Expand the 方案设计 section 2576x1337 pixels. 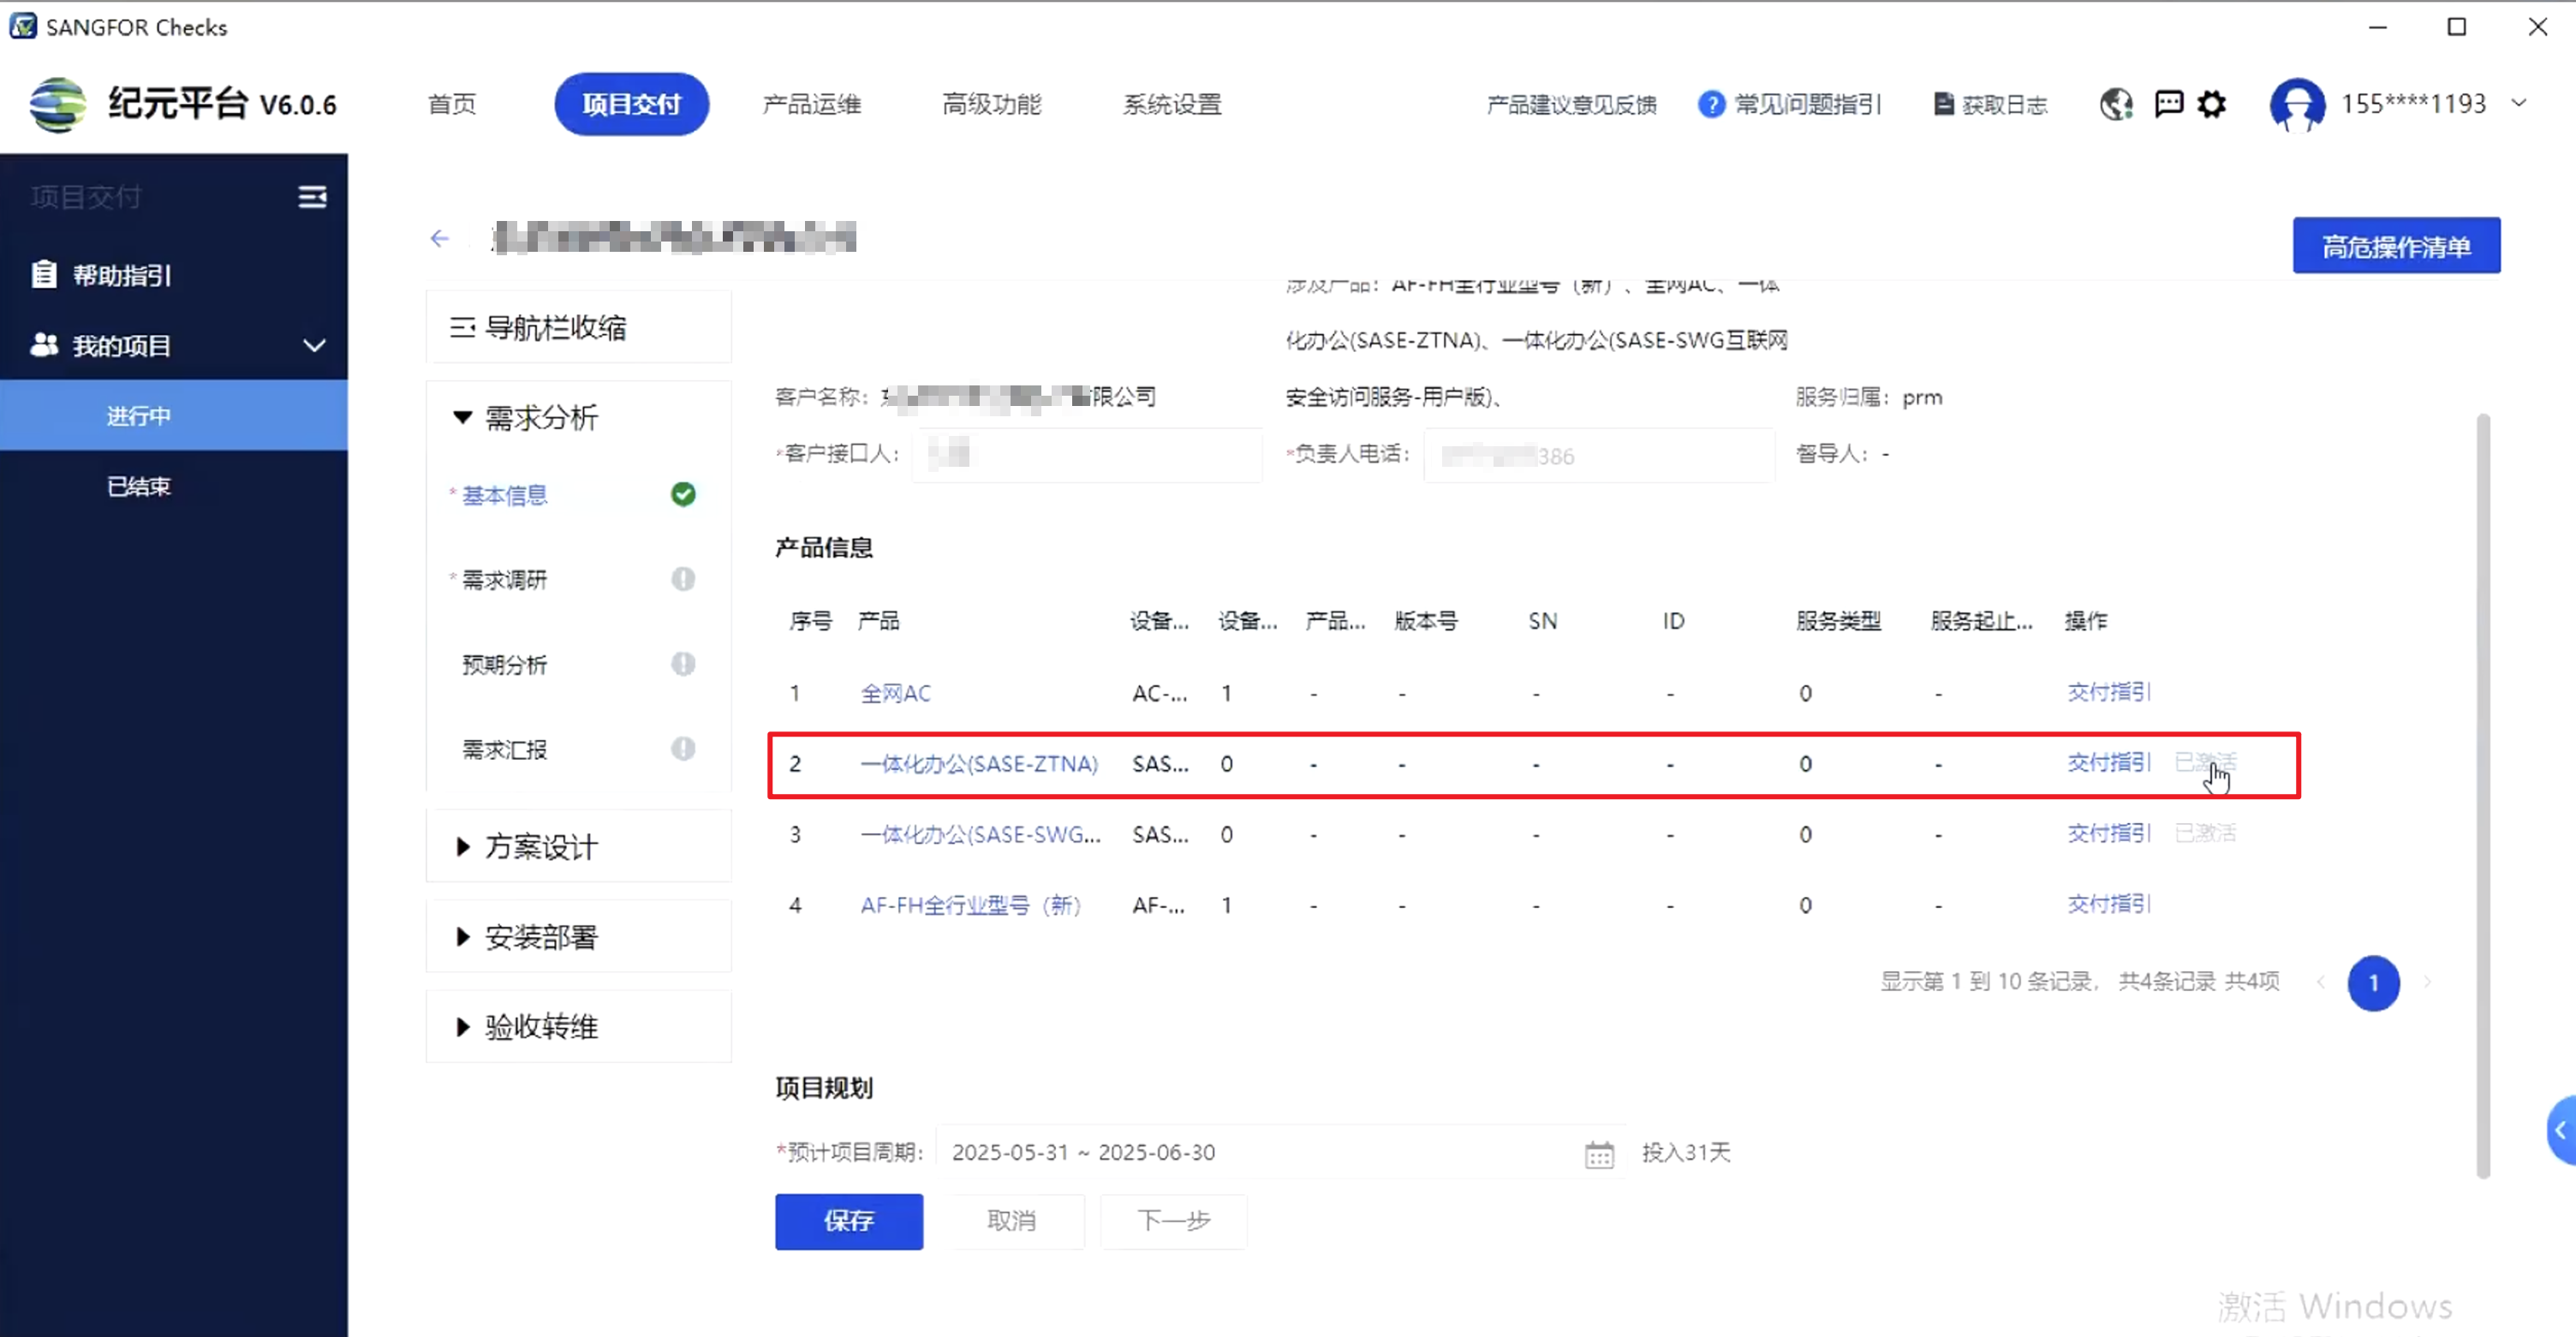(x=541, y=847)
